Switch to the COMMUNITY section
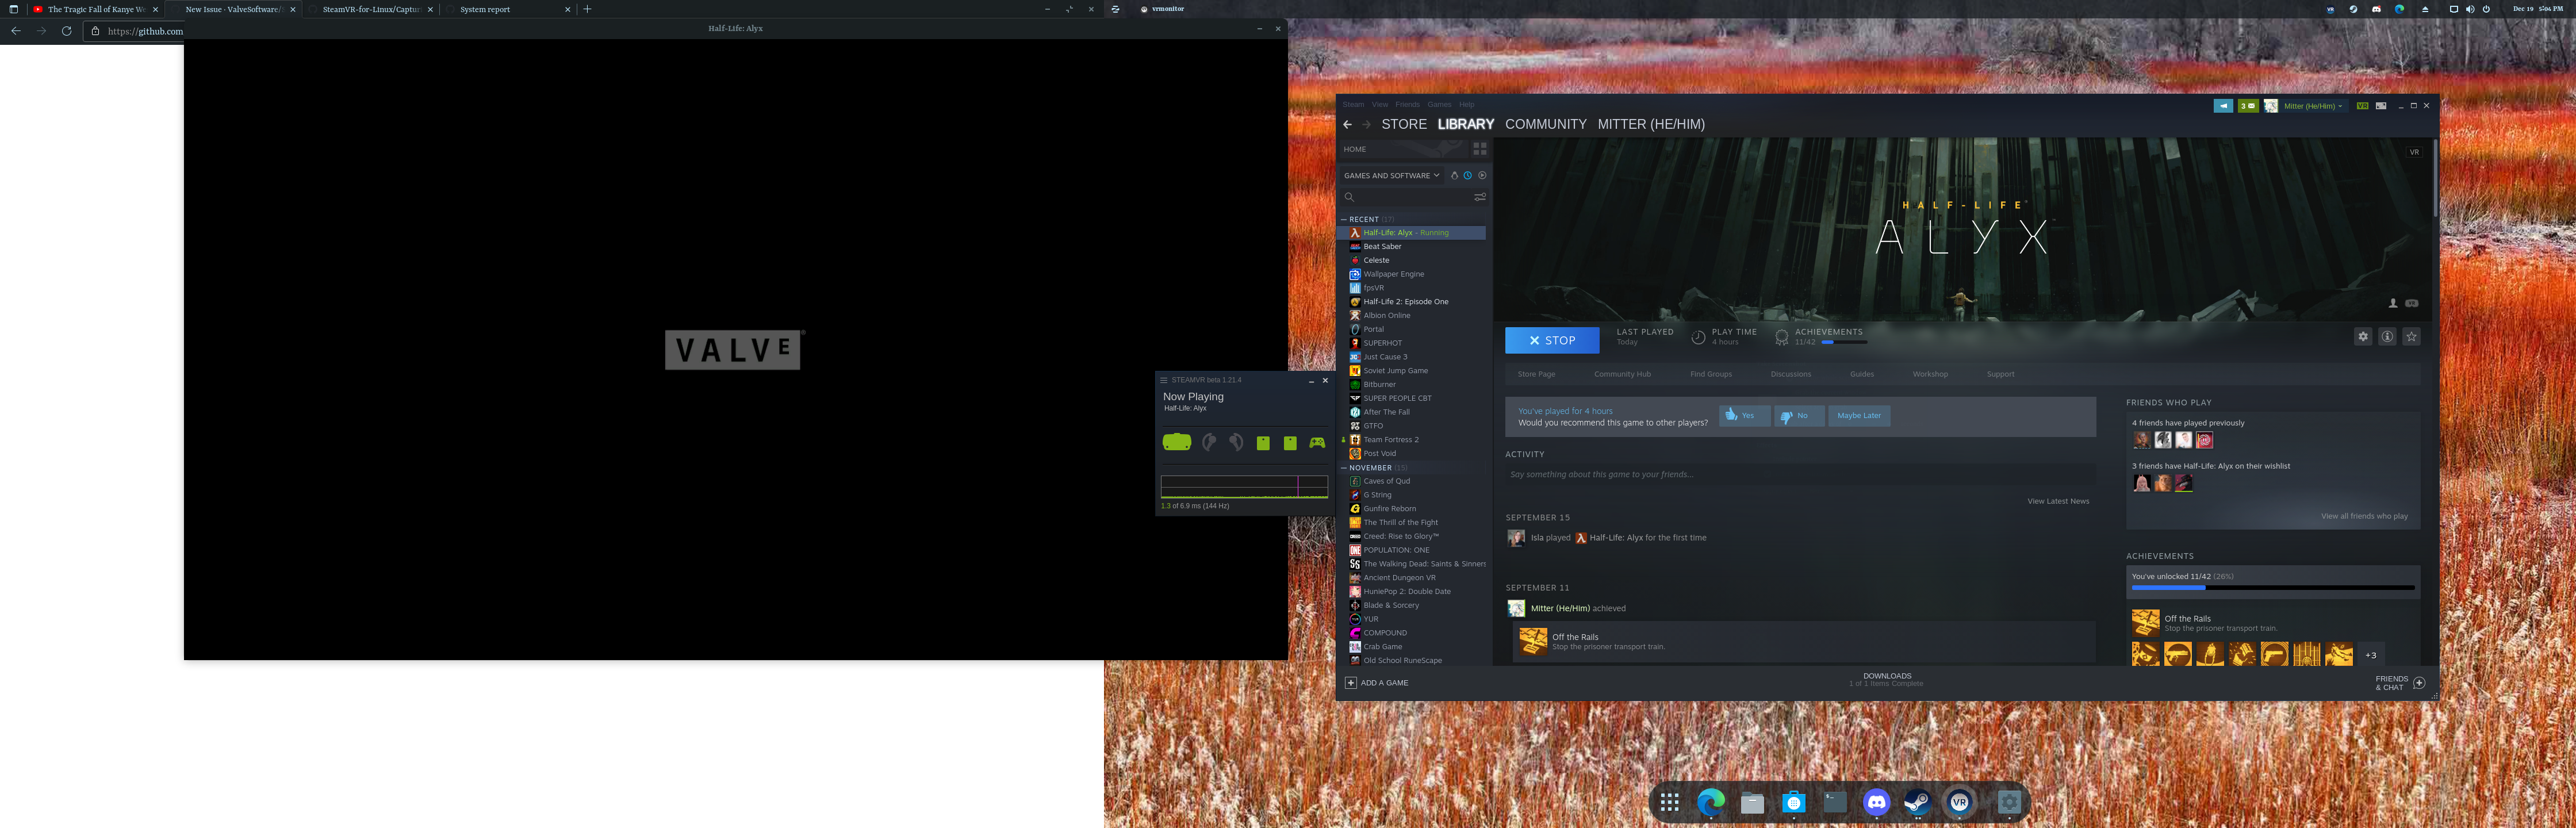 (1546, 124)
